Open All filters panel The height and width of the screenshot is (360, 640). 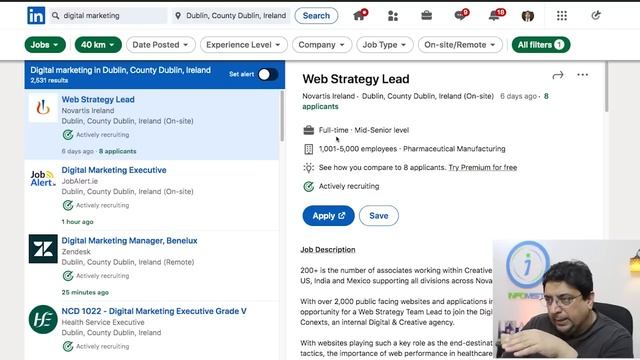coord(541,45)
